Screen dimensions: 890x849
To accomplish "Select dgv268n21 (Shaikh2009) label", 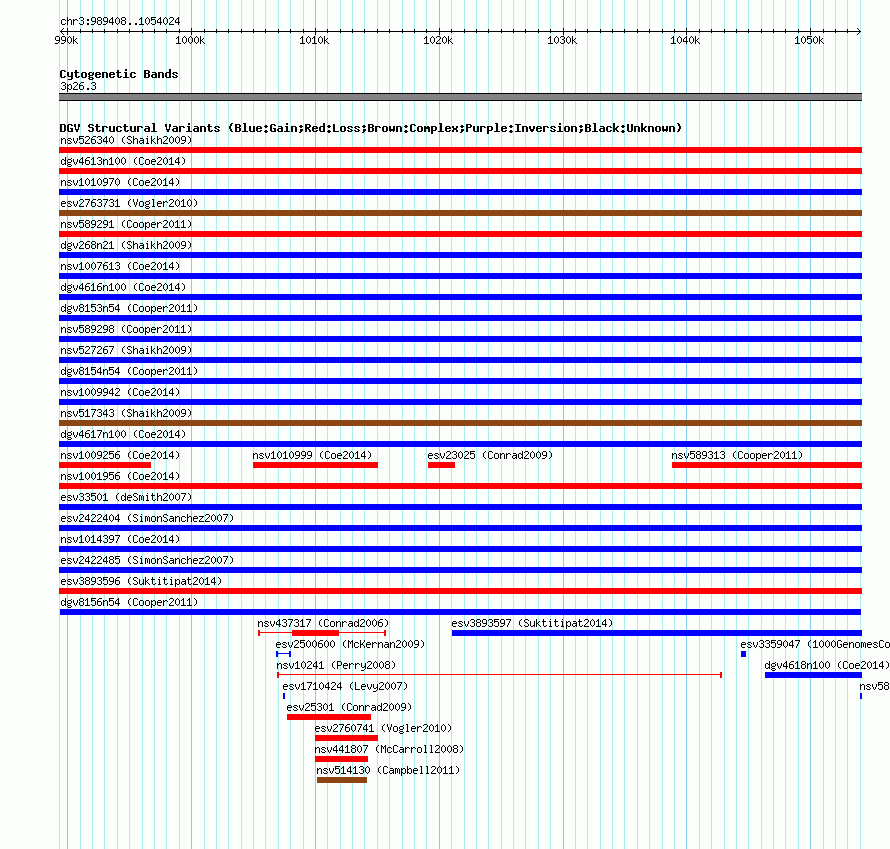I will coord(126,245).
